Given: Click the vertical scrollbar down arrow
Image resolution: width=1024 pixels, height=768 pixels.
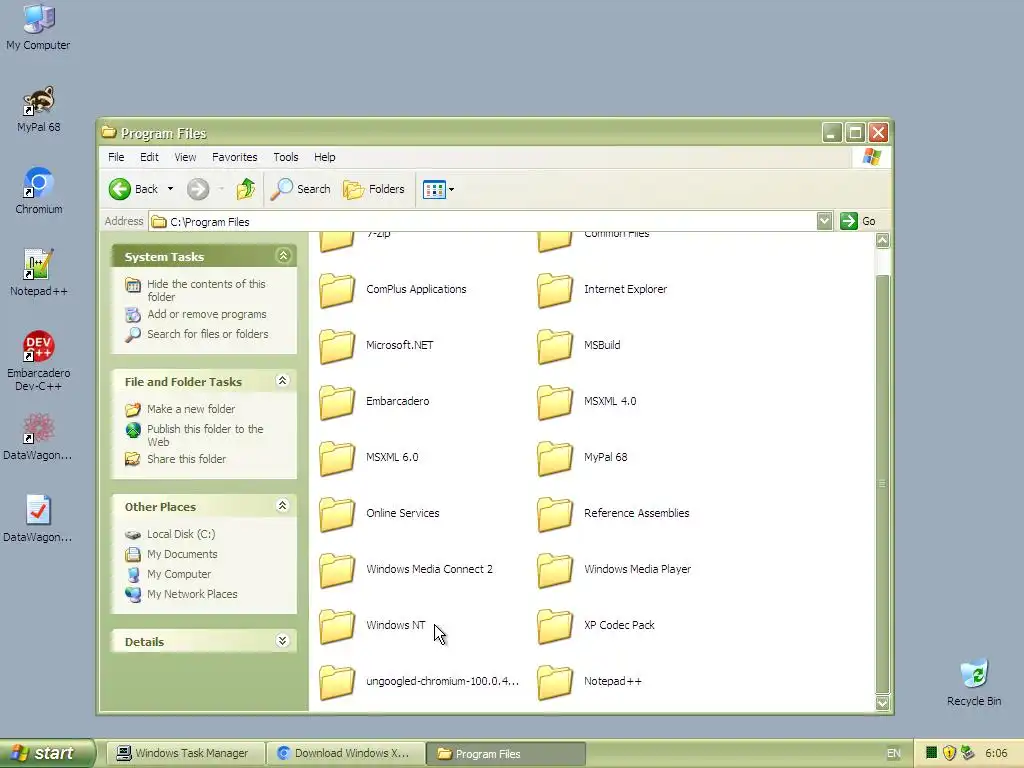Looking at the screenshot, I should [x=882, y=703].
